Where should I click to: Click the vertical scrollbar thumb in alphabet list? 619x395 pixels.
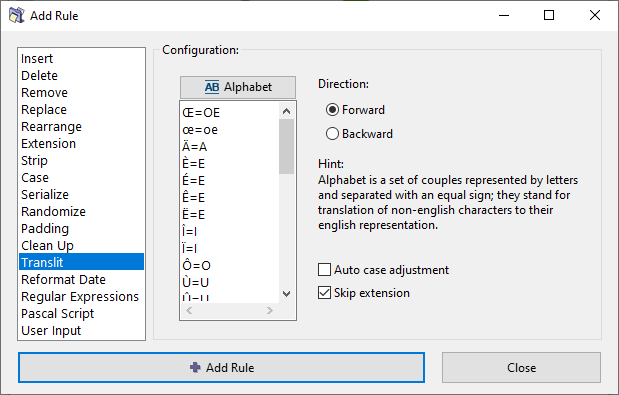(x=287, y=146)
